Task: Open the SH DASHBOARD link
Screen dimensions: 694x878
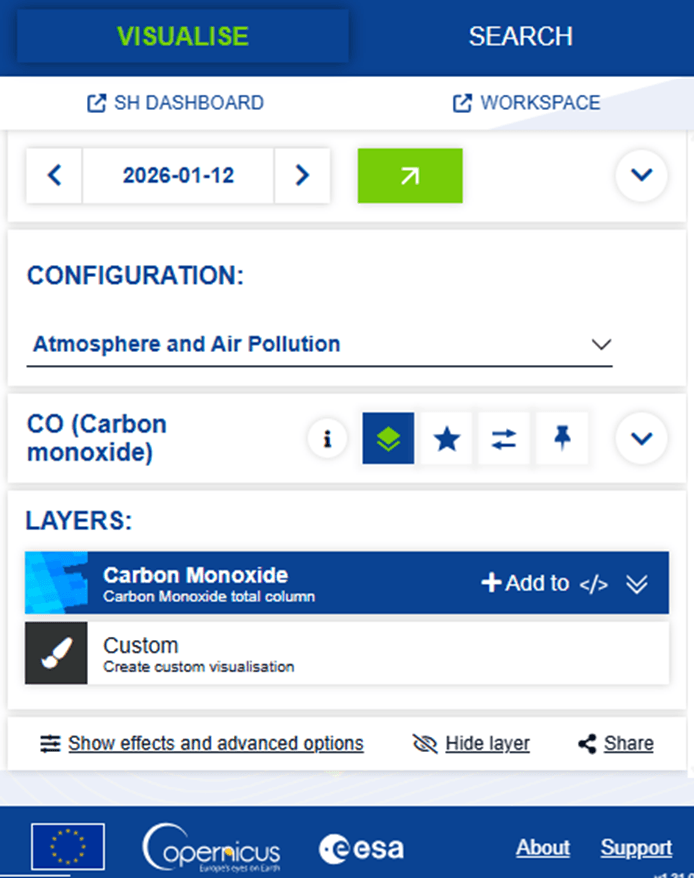Action: point(175,103)
